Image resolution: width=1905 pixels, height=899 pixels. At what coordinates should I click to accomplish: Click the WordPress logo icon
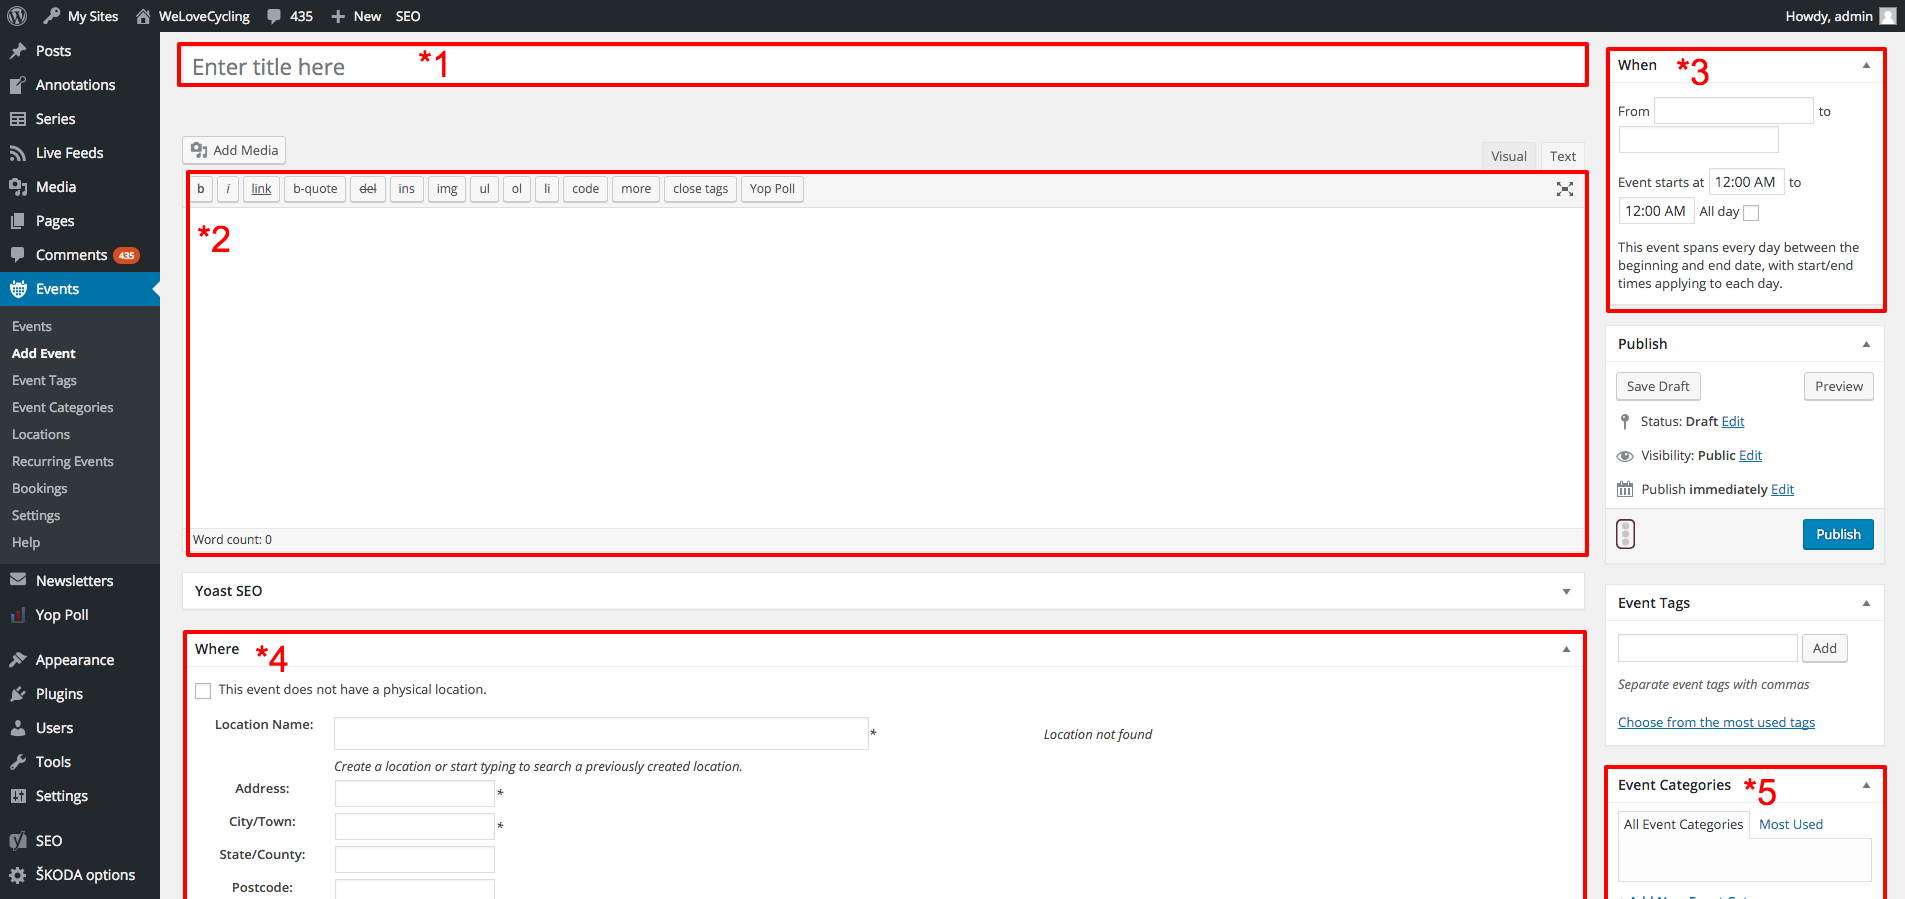pyautogui.click(x=17, y=16)
